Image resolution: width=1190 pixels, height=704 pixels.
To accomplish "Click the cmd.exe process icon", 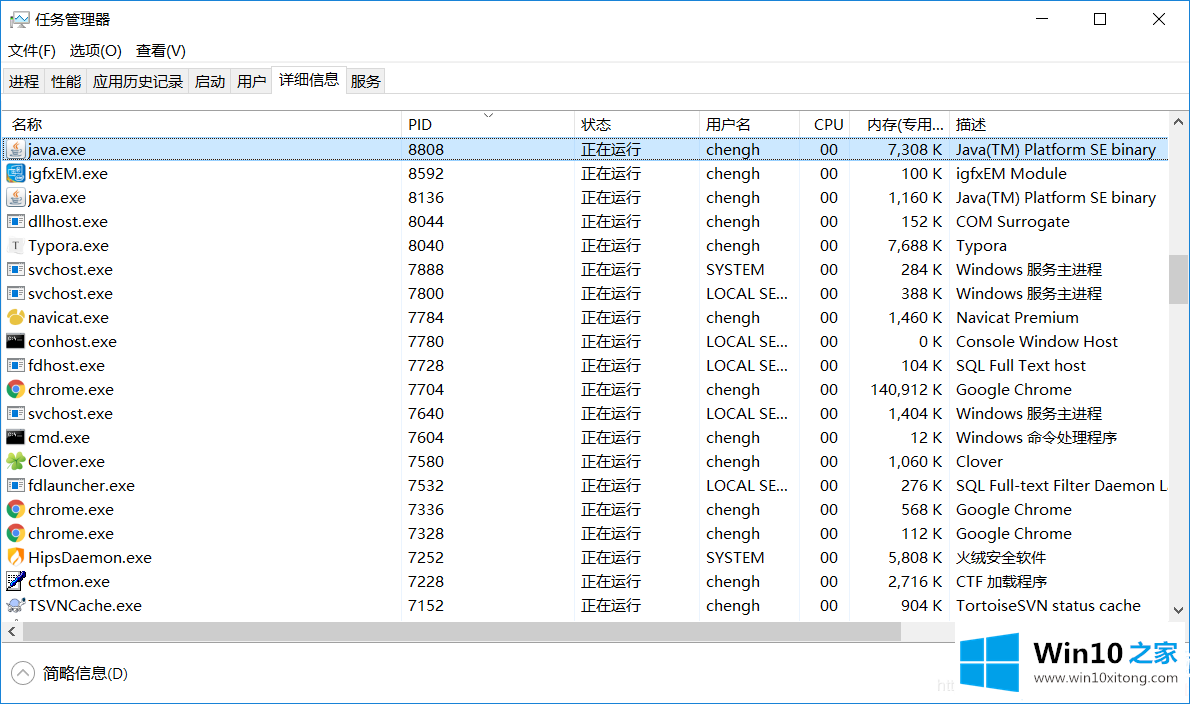I will click(x=15, y=437).
